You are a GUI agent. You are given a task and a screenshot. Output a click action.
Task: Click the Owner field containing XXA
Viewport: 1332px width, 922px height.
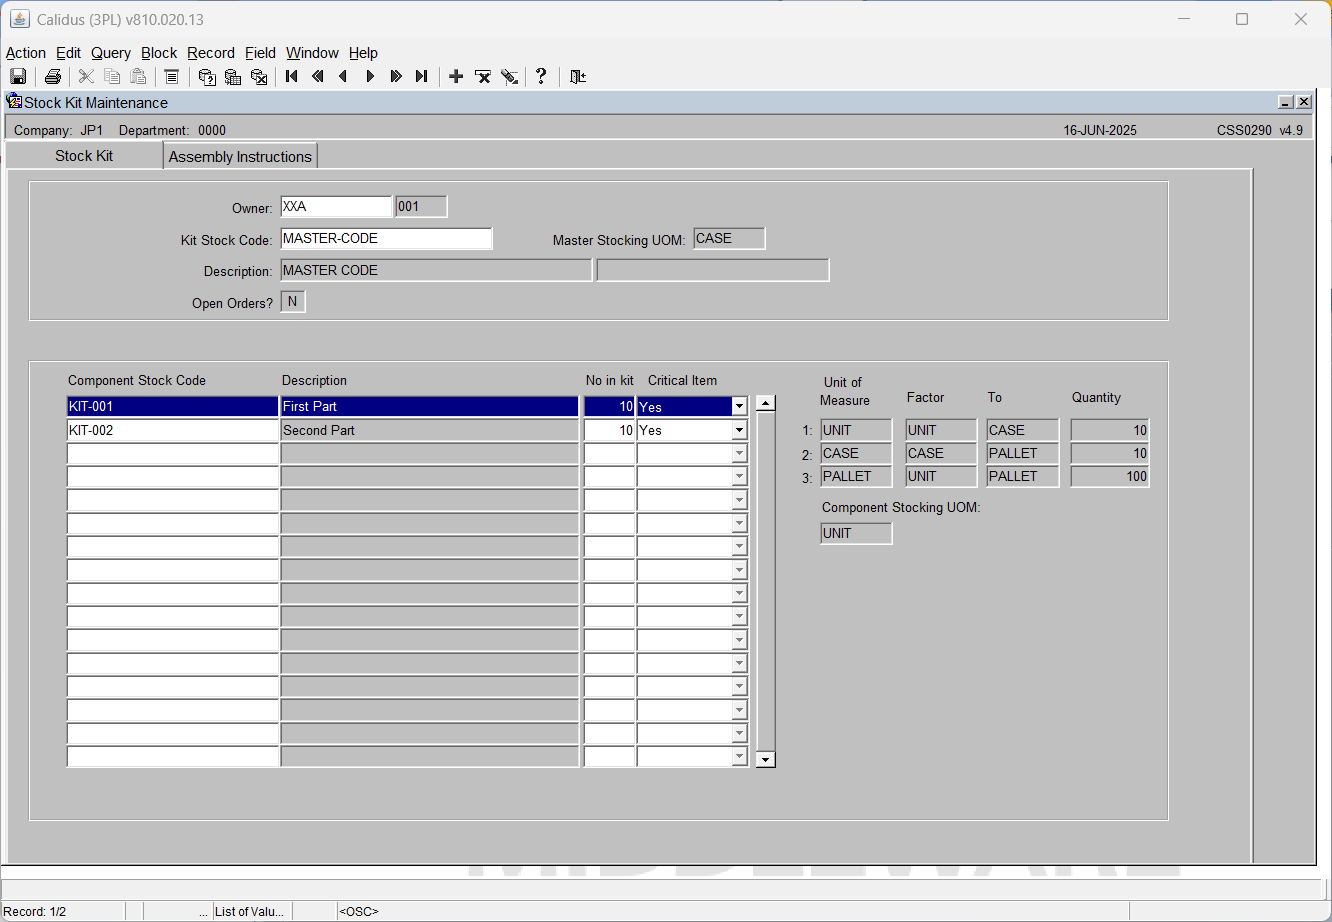click(x=336, y=207)
